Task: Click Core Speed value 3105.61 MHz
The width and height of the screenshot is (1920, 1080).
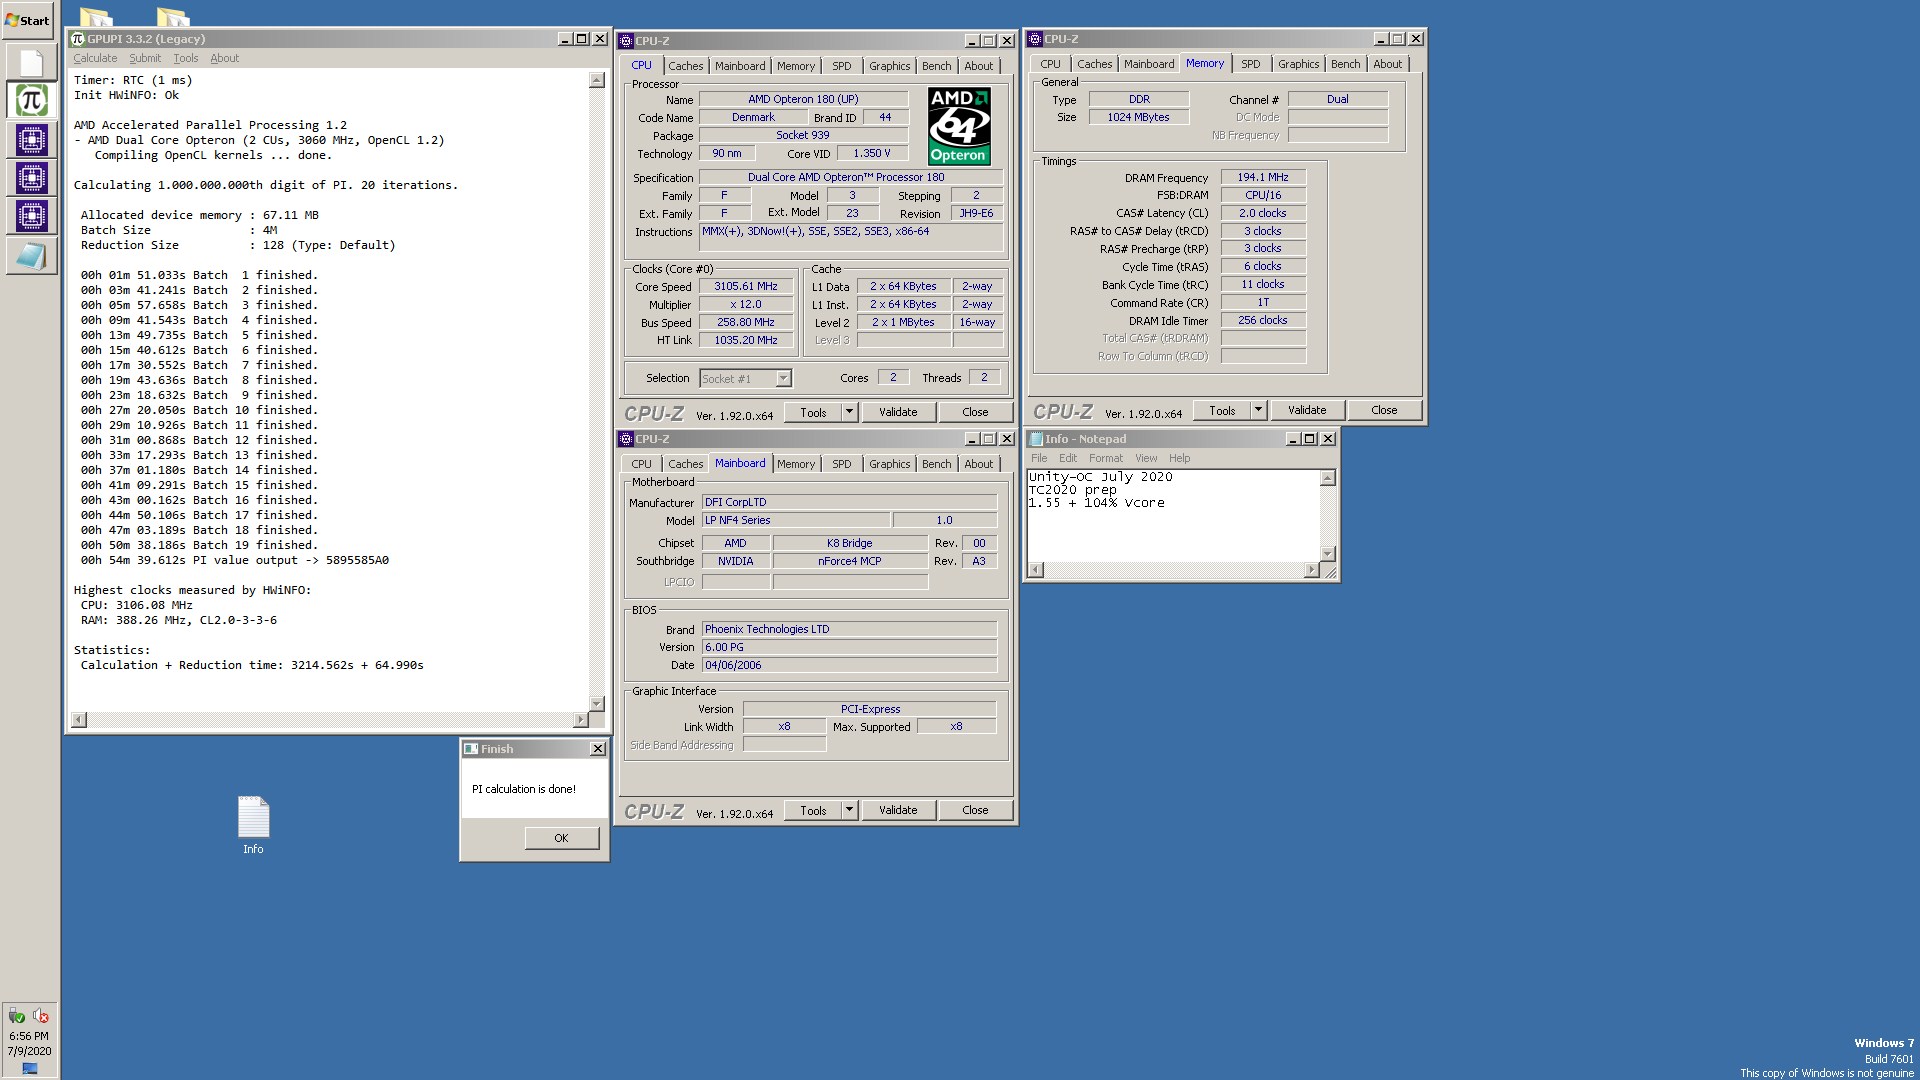Action: click(x=746, y=287)
